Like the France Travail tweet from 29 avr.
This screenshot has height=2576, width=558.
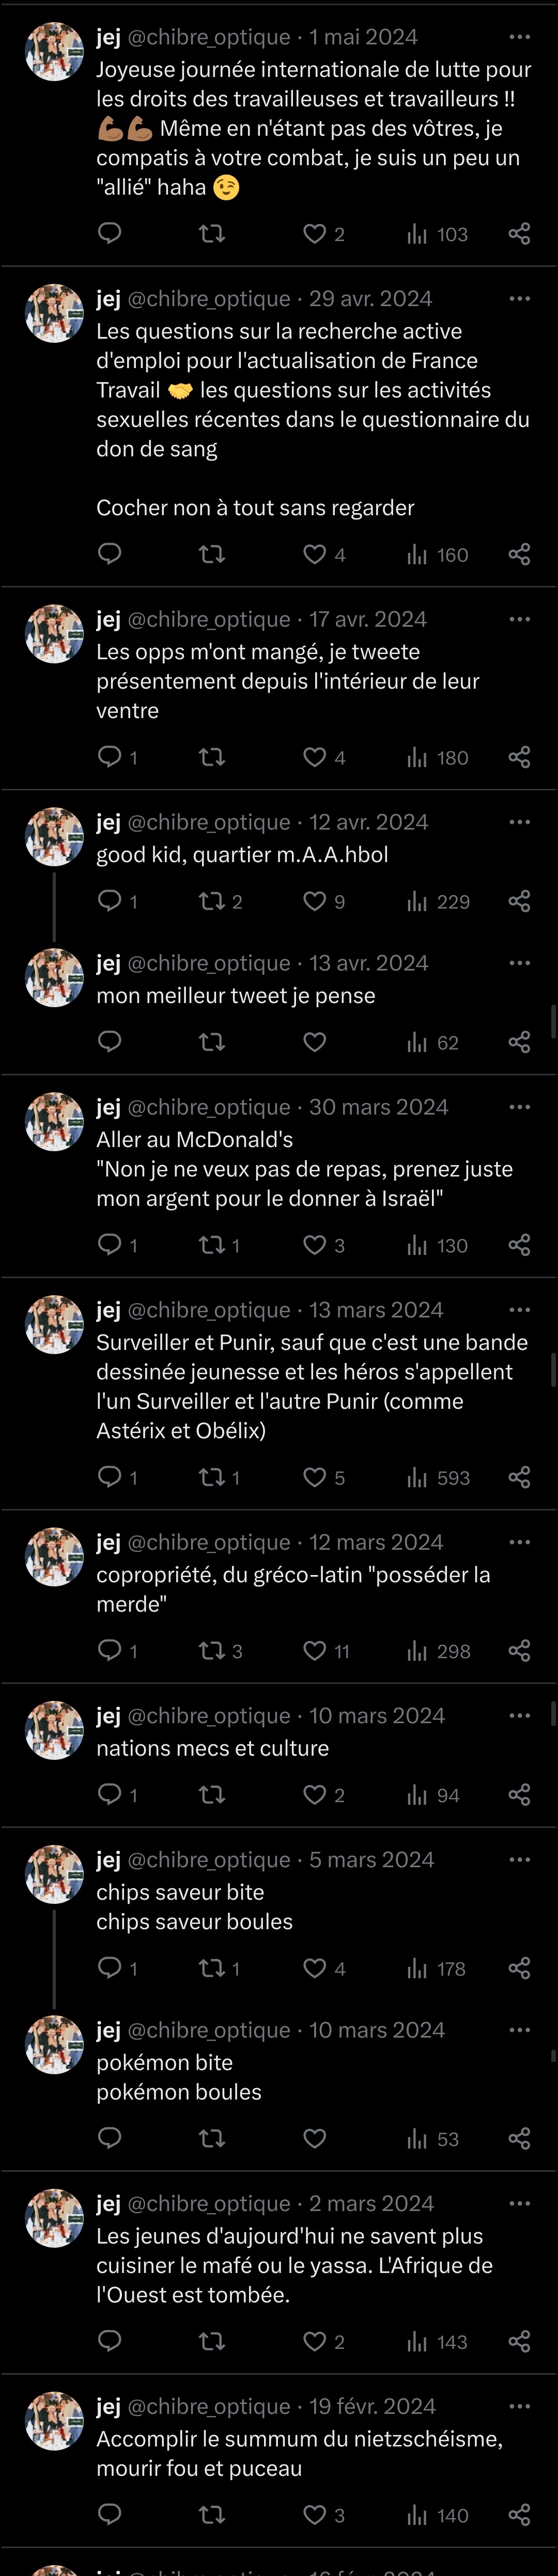pos(315,554)
